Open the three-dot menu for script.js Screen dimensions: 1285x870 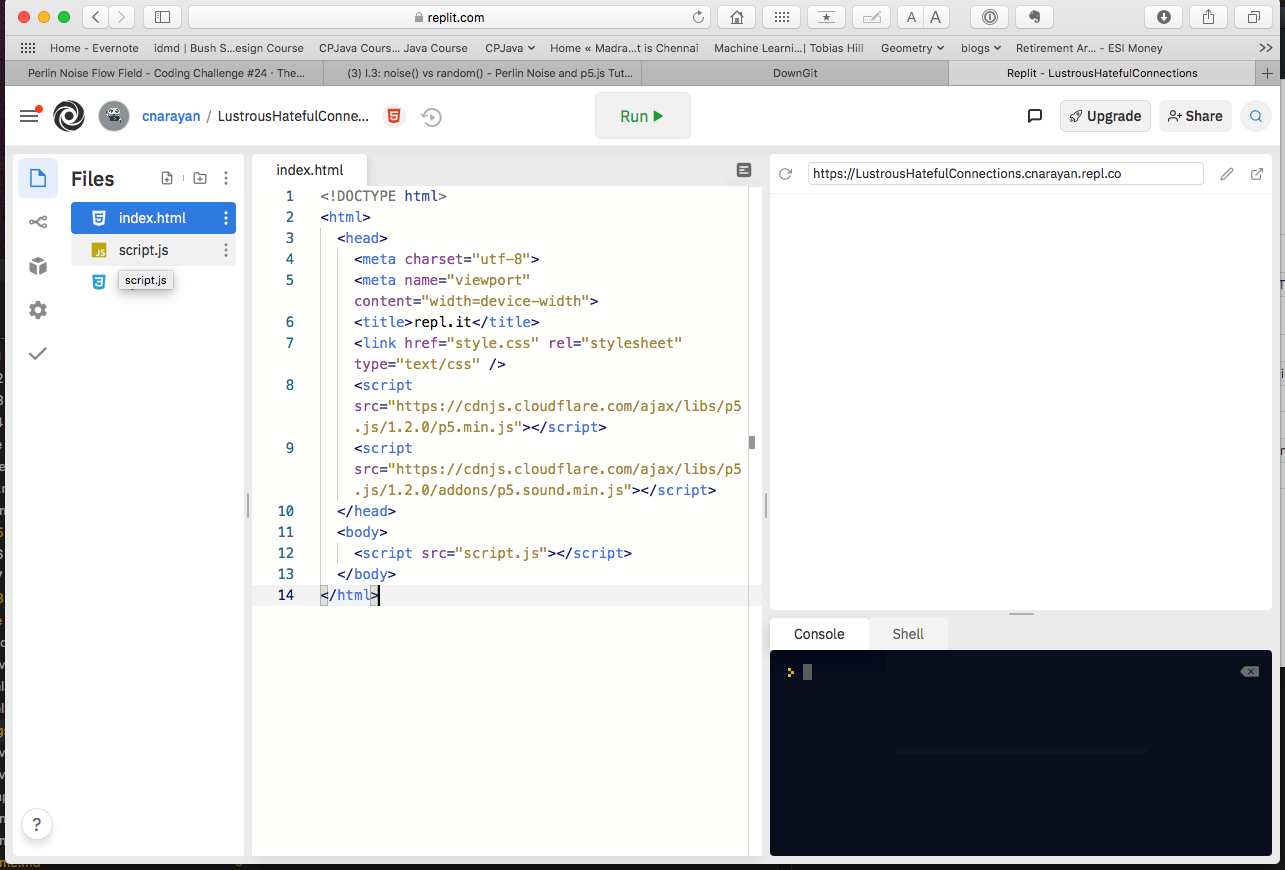point(226,250)
